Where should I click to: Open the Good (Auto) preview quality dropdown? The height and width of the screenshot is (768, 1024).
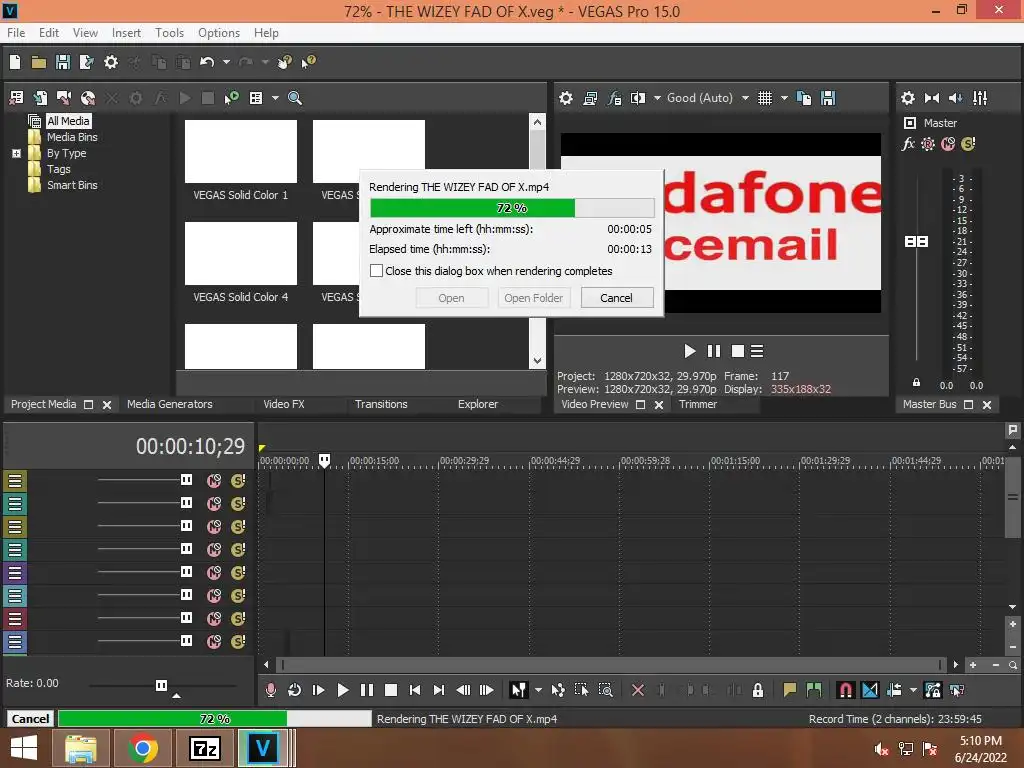point(708,98)
